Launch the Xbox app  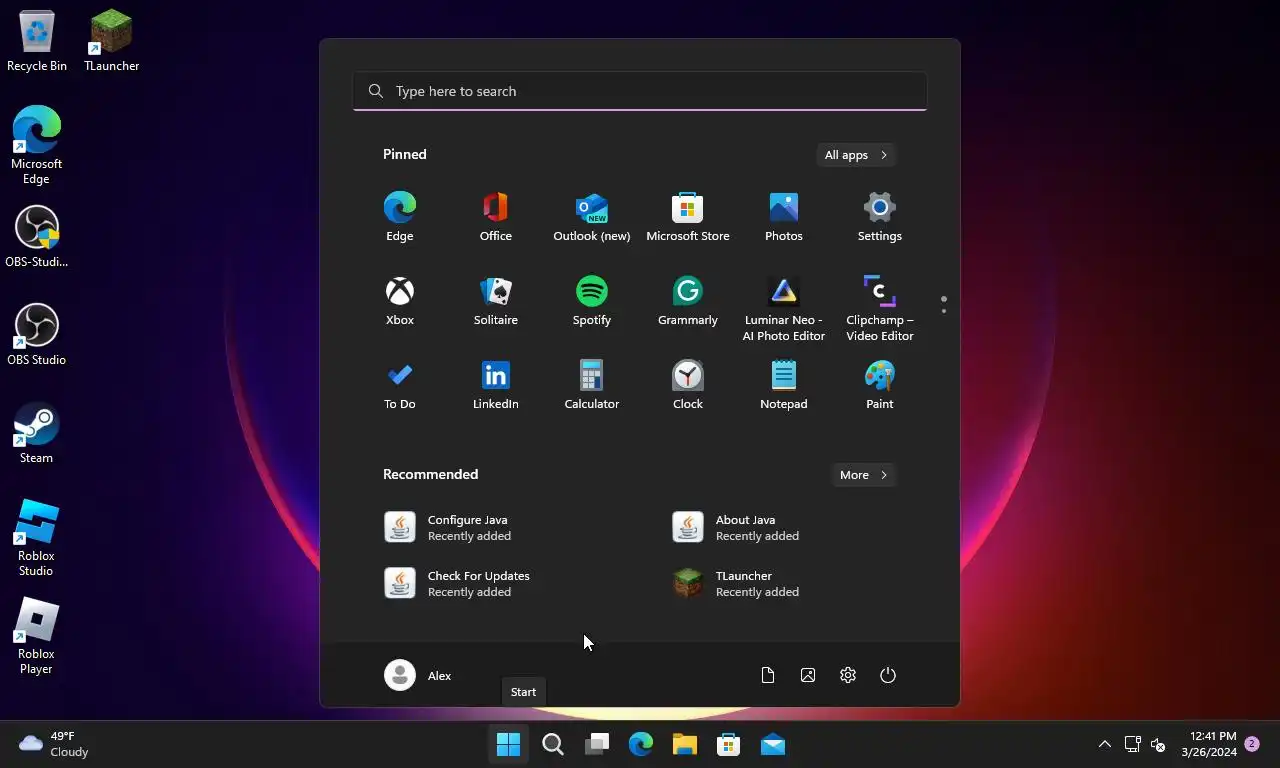[x=399, y=301]
